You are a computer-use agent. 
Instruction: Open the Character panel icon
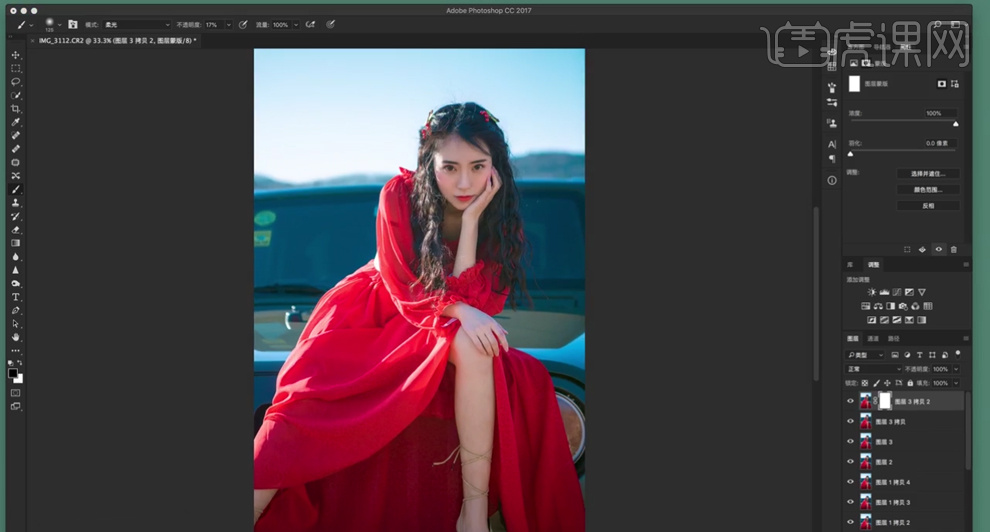tap(832, 144)
